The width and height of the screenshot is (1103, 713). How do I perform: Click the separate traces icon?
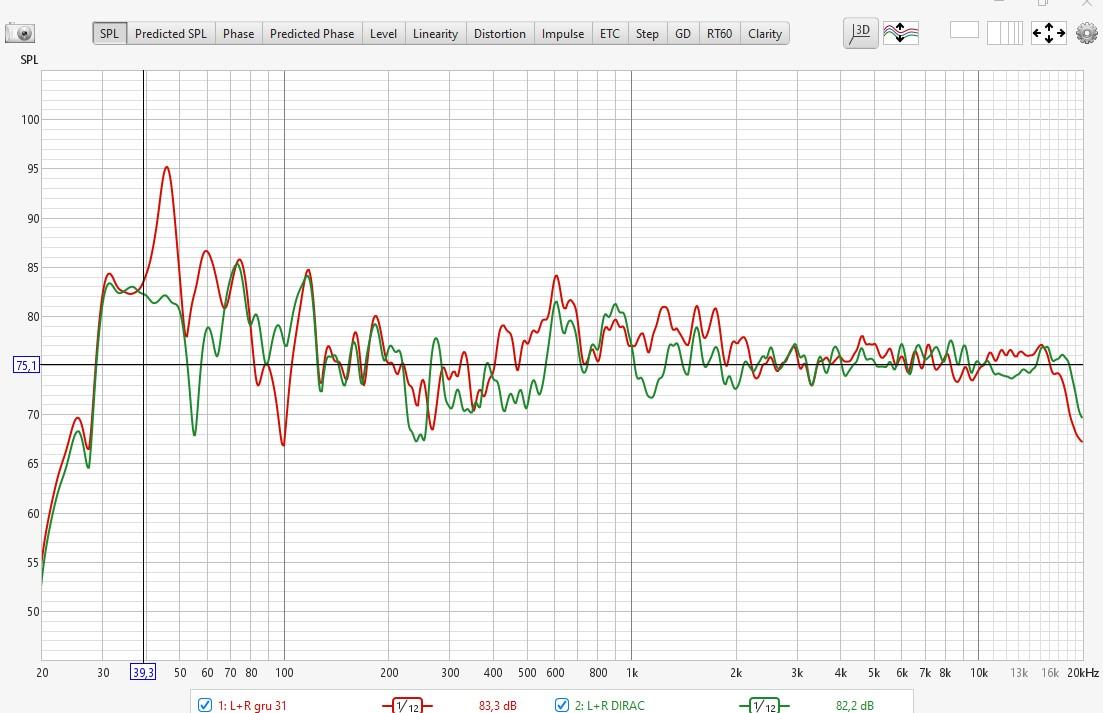click(900, 33)
